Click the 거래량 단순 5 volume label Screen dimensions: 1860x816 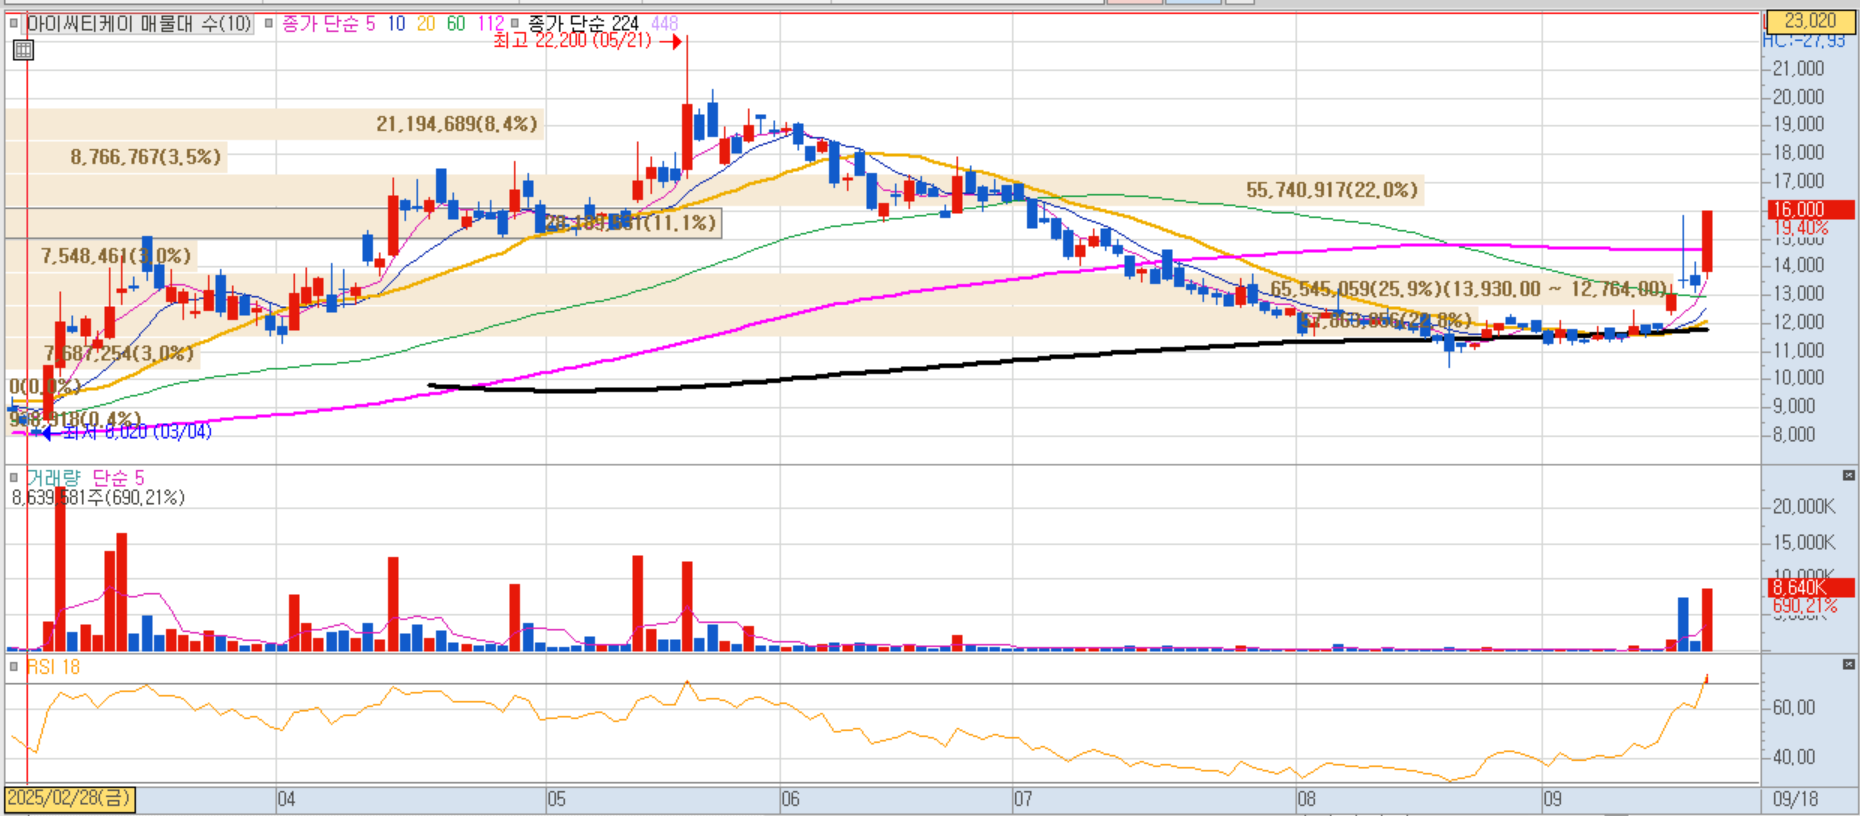pyautogui.click(x=85, y=478)
